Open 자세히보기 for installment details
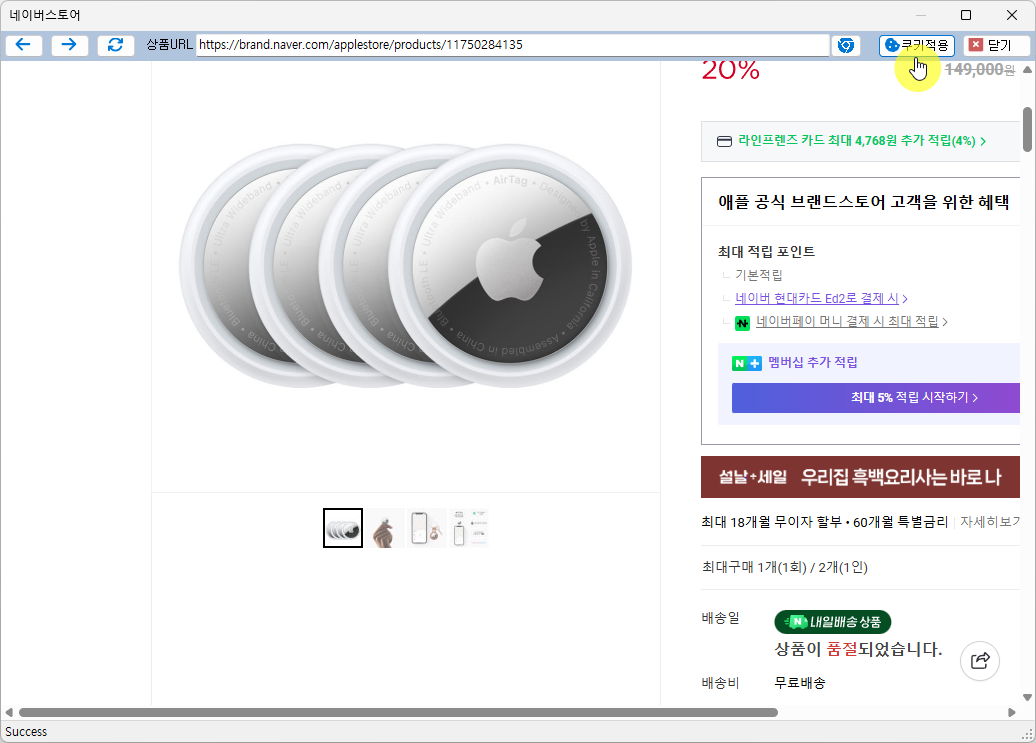The width and height of the screenshot is (1036, 743). coord(990,522)
